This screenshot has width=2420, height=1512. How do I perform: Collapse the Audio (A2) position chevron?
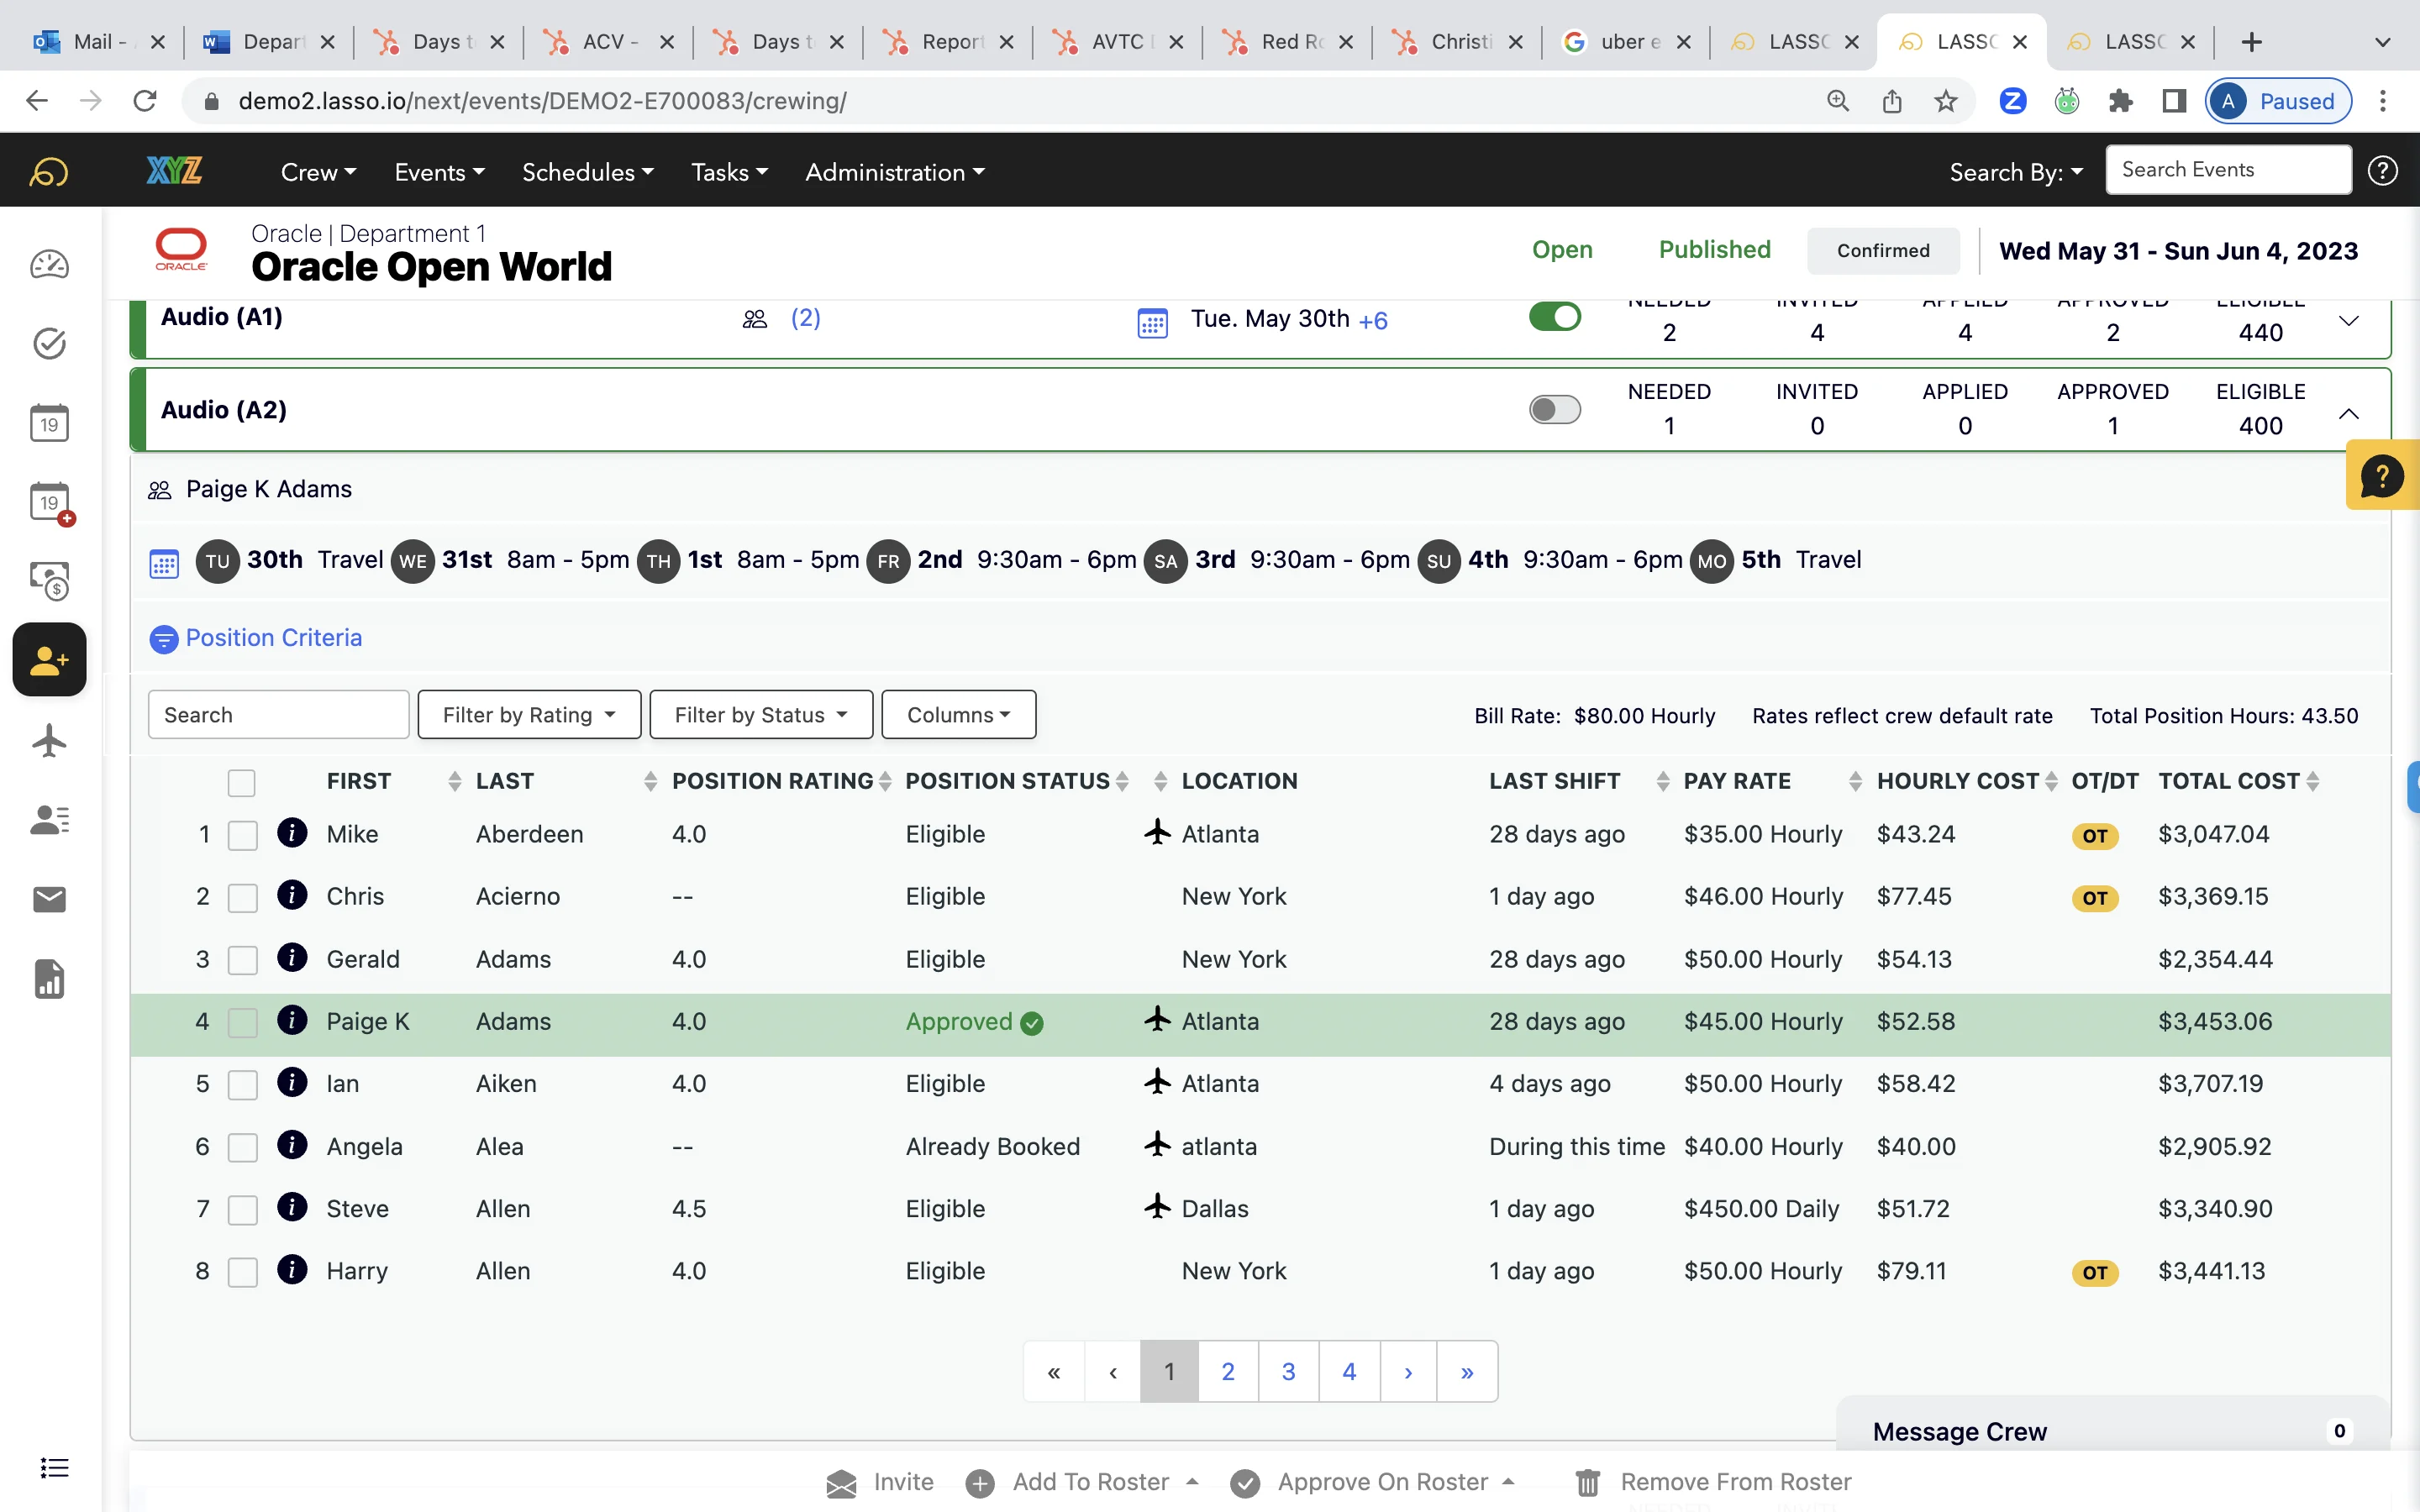tap(2349, 414)
